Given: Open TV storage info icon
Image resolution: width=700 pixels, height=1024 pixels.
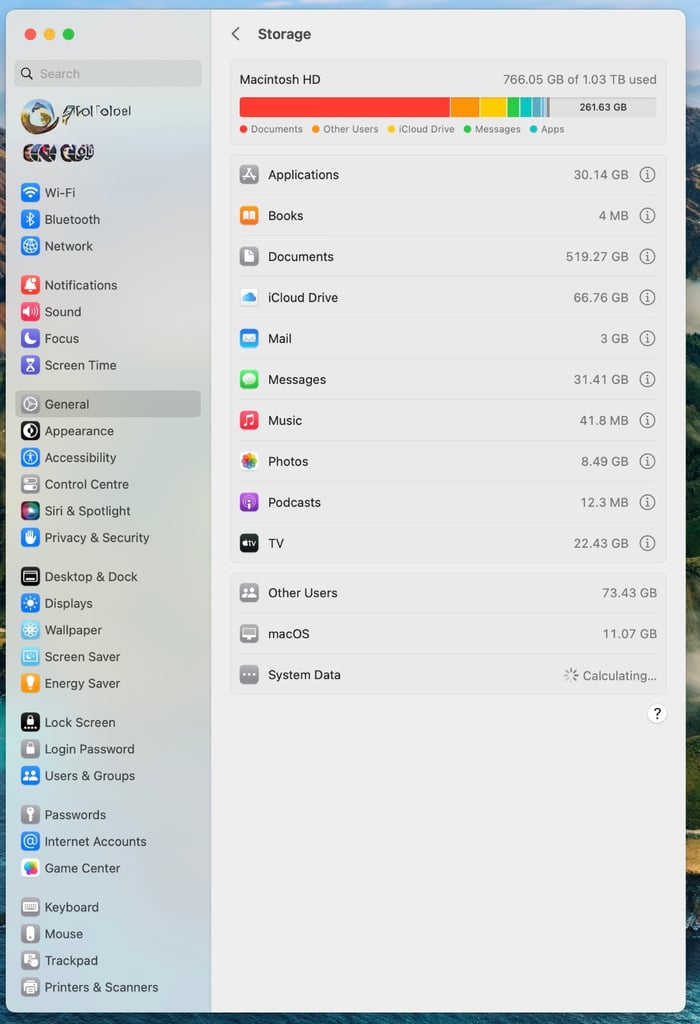Looking at the screenshot, I should pos(647,543).
